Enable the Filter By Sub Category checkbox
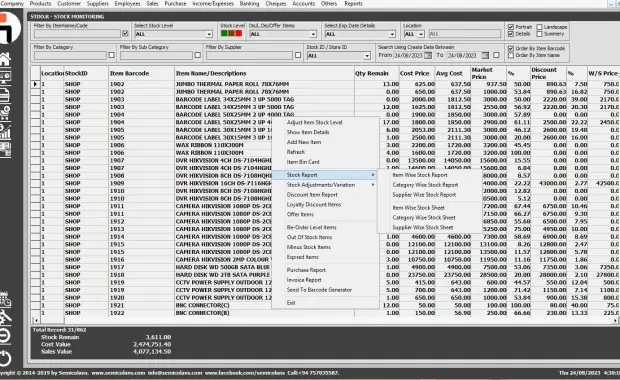Viewport: 620px width, 380px height. [198, 55]
